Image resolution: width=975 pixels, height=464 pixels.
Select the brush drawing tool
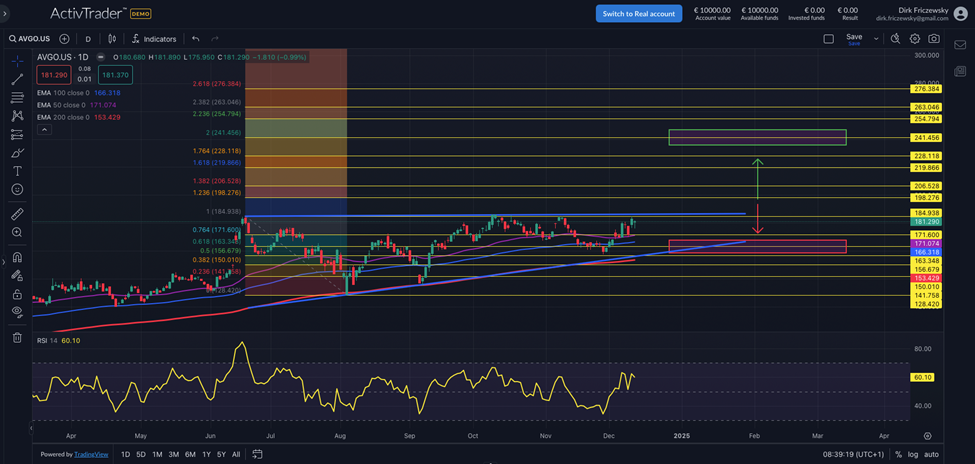coord(17,153)
